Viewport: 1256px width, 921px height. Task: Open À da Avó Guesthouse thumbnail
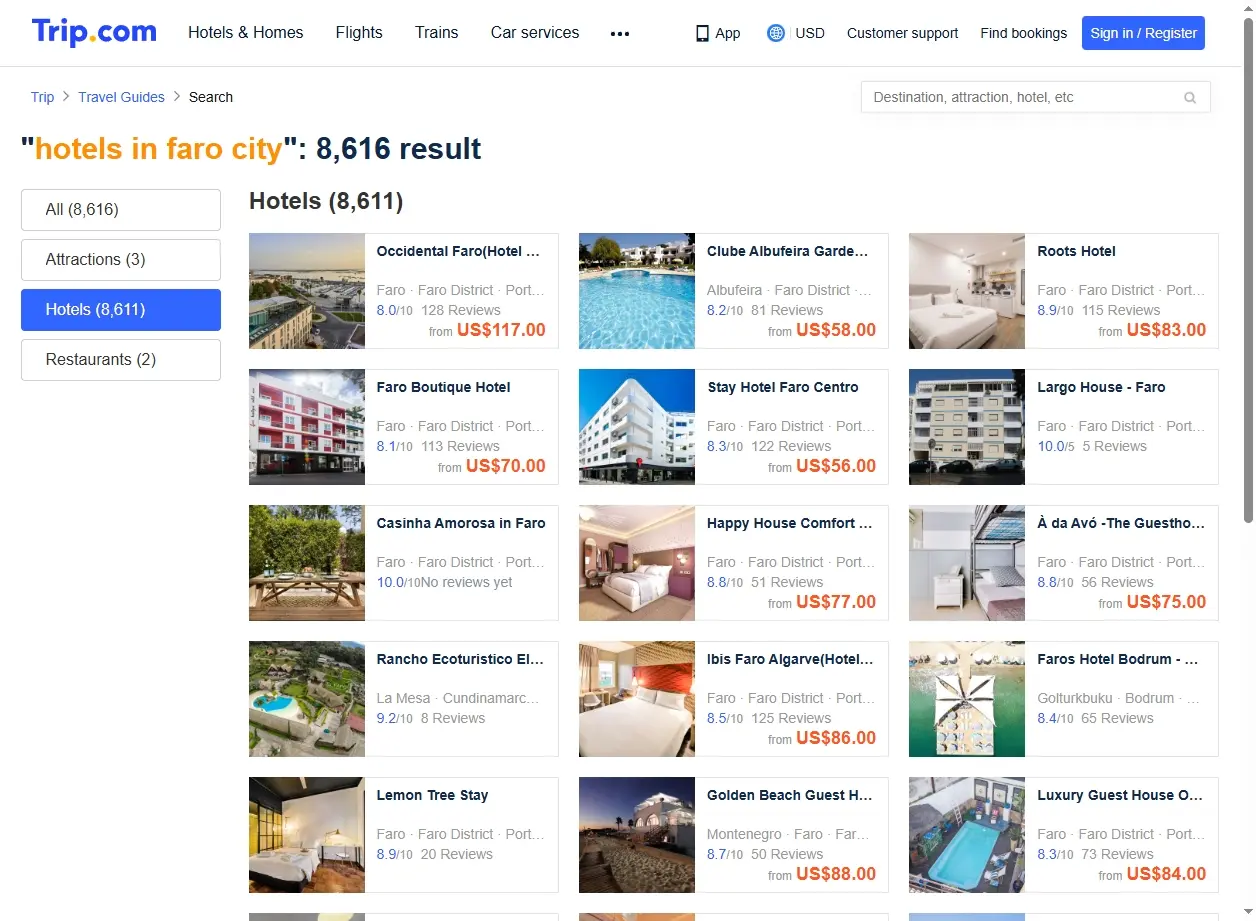tap(967, 563)
